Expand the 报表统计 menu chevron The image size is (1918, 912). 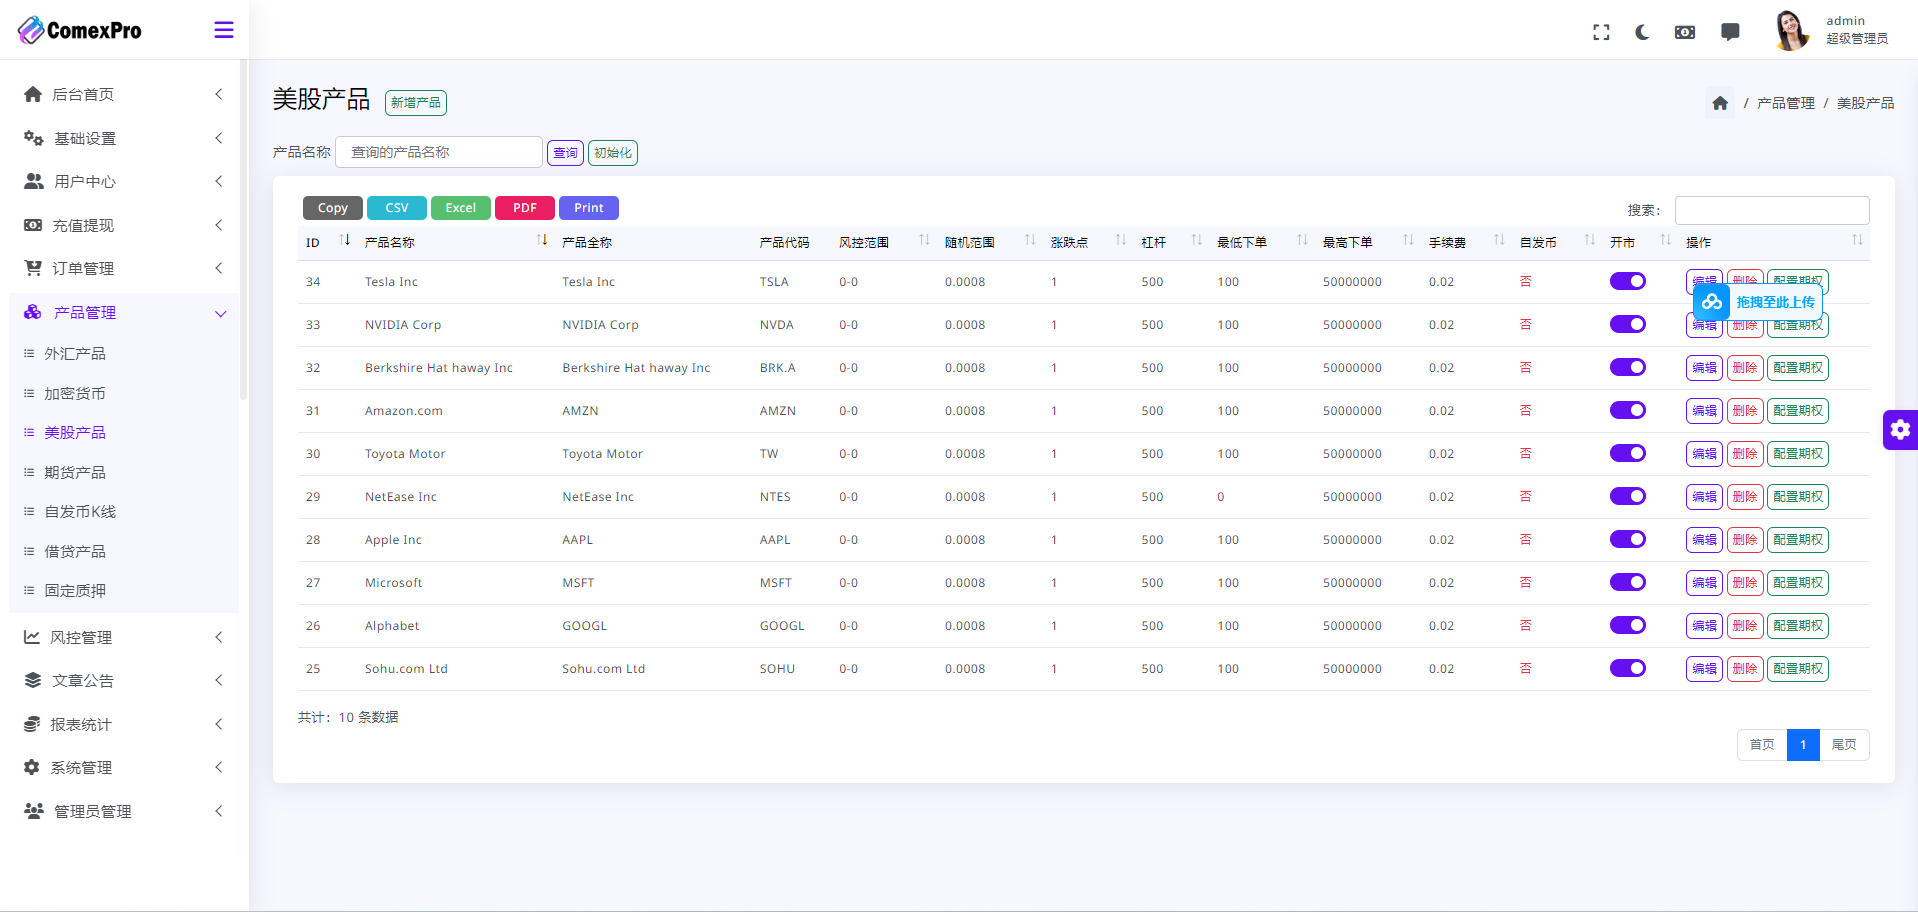(x=219, y=724)
